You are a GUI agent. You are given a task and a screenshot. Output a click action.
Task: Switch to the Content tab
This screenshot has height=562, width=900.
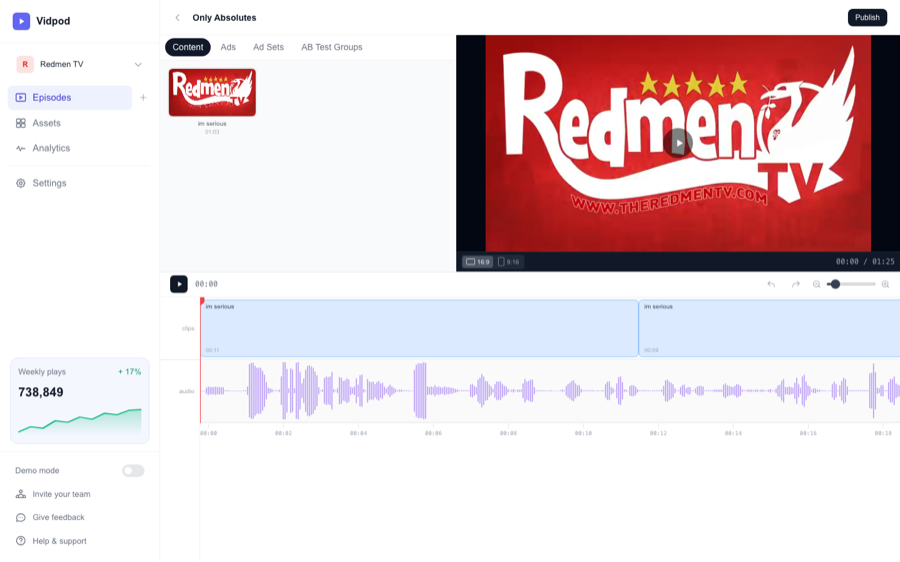[188, 47]
